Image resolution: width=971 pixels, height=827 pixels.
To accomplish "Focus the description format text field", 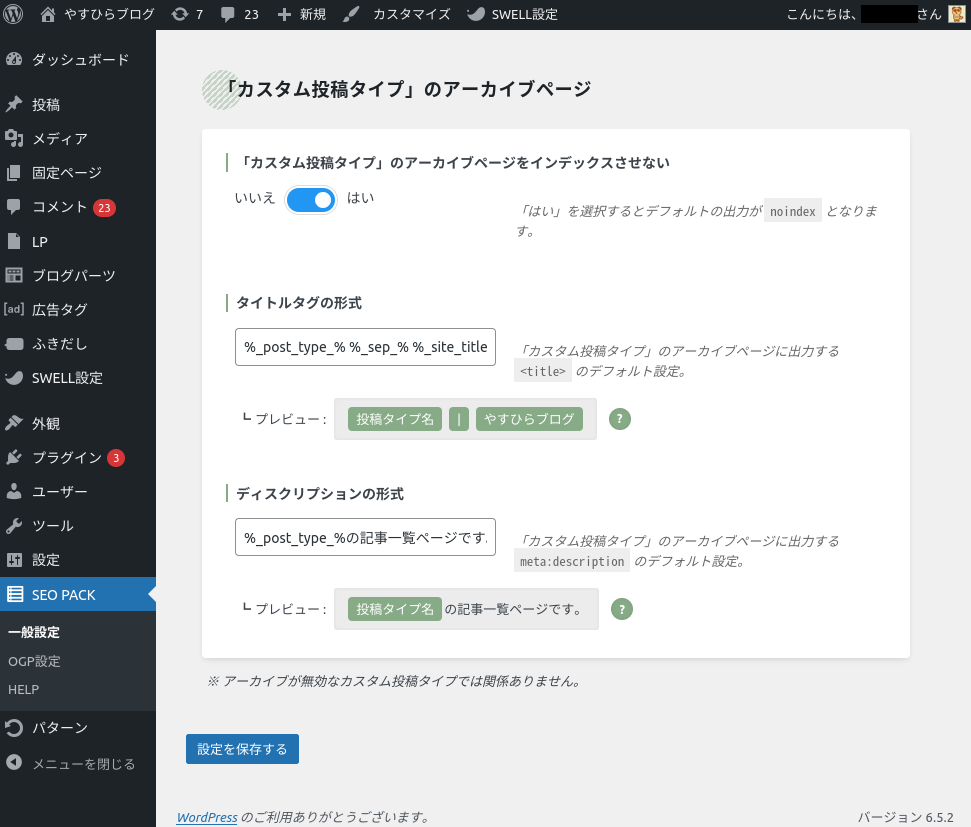I will 365,537.
